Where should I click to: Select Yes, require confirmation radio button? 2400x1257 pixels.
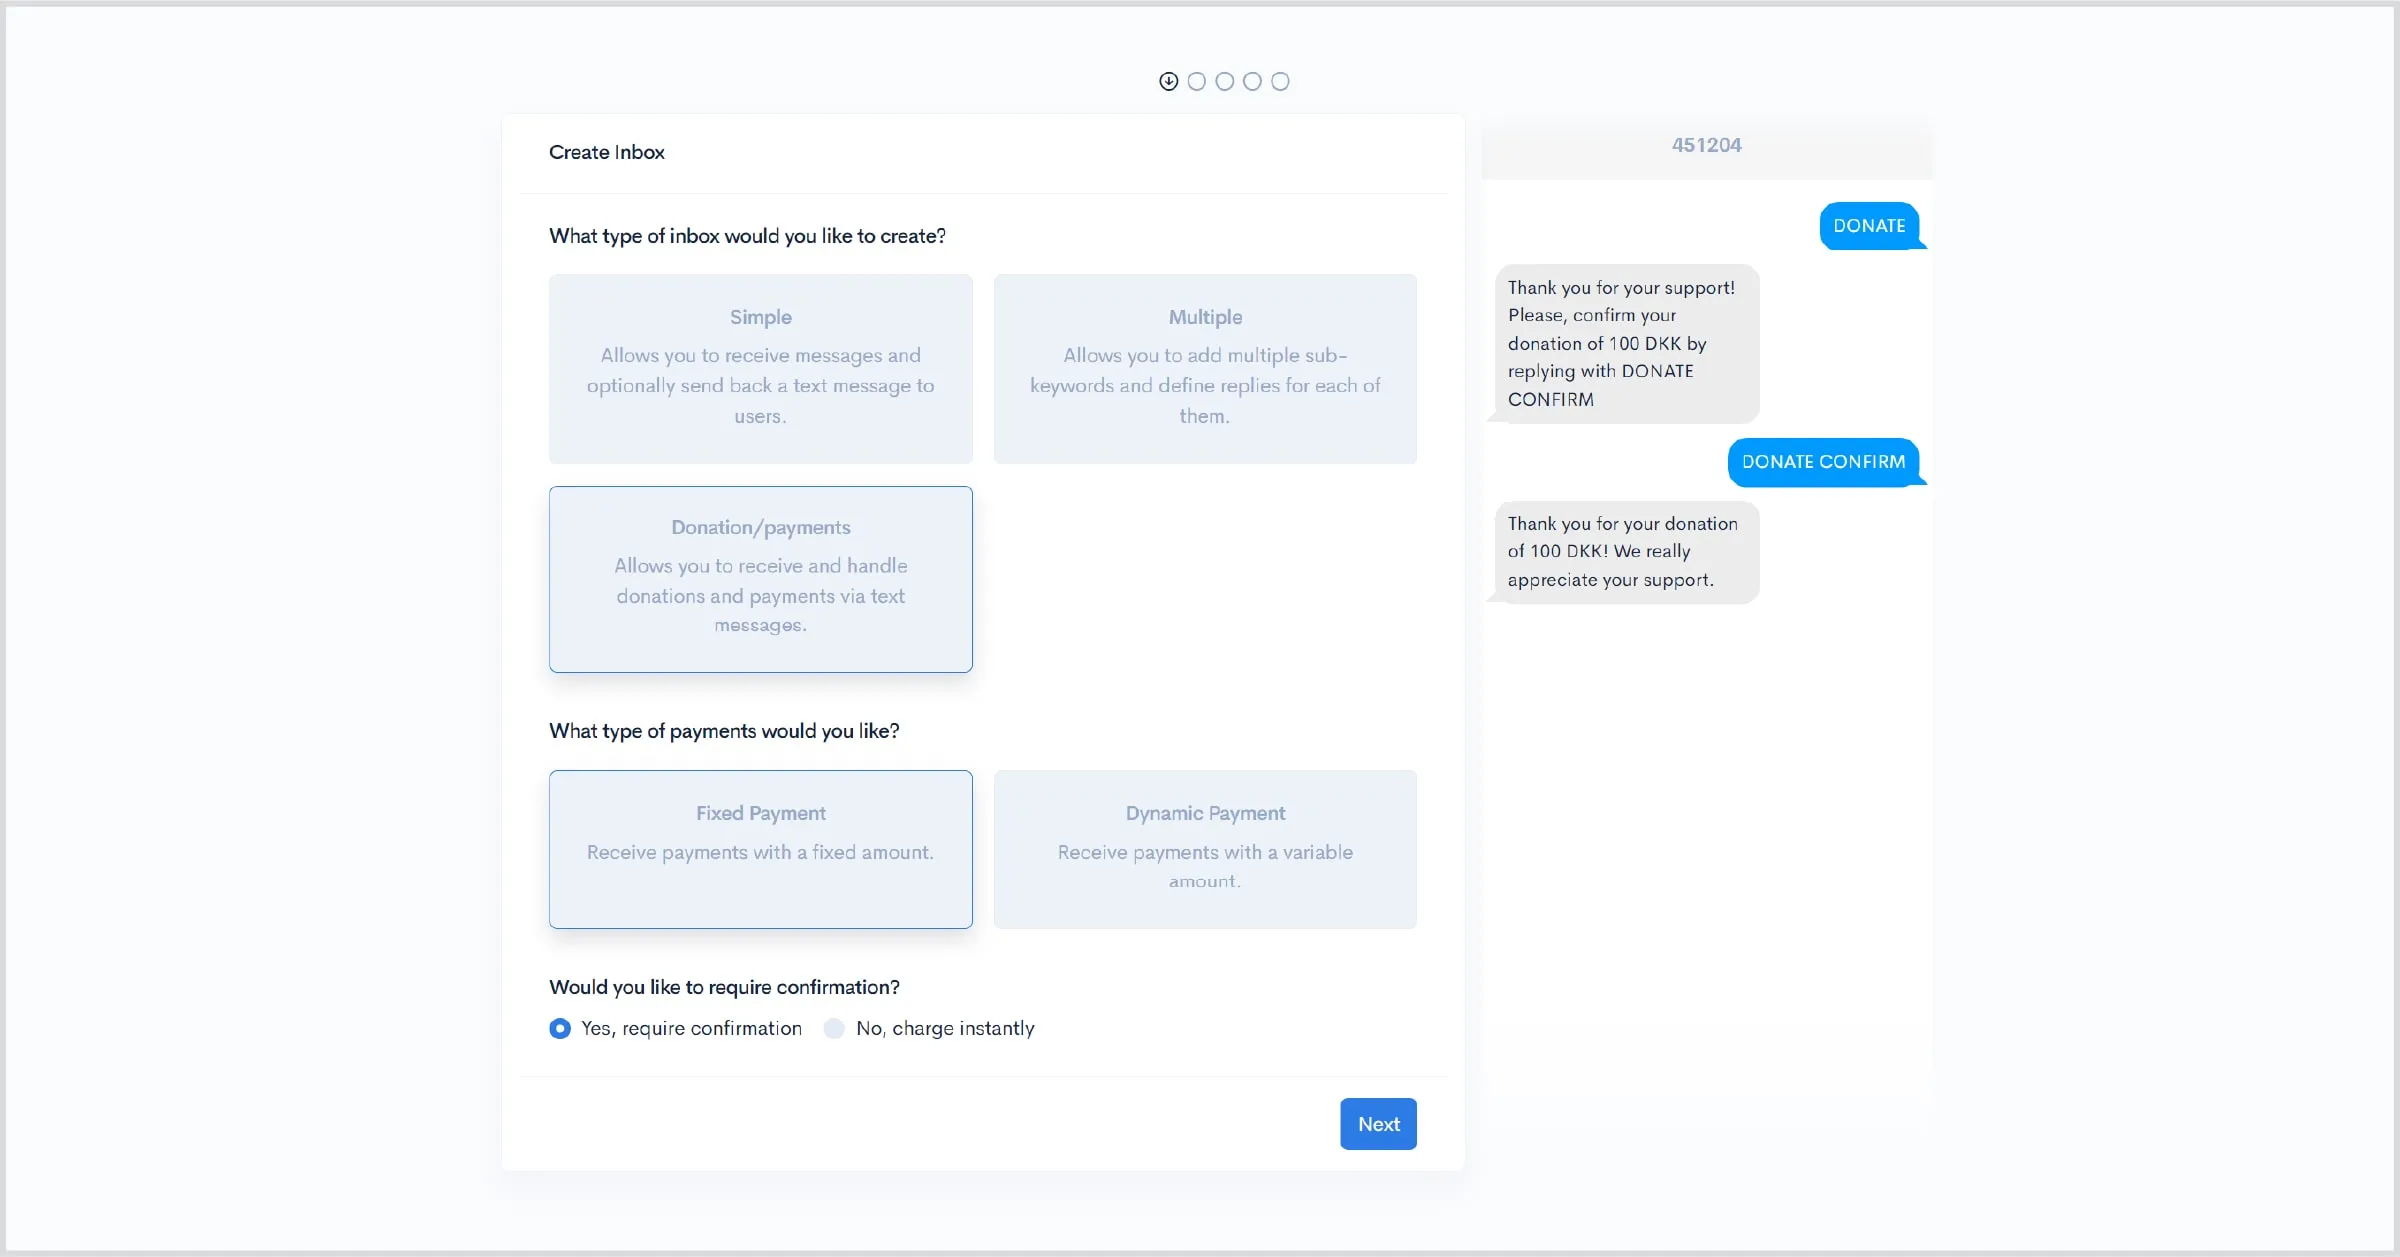(560, 1029)
